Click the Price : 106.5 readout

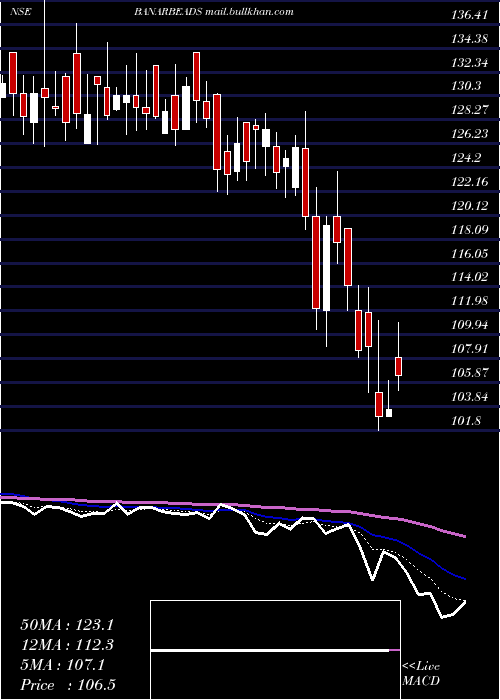[x=68, y=685]
